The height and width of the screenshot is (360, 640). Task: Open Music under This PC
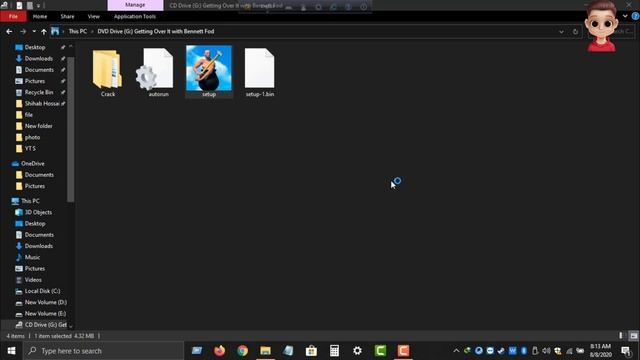tap(32, 257)
